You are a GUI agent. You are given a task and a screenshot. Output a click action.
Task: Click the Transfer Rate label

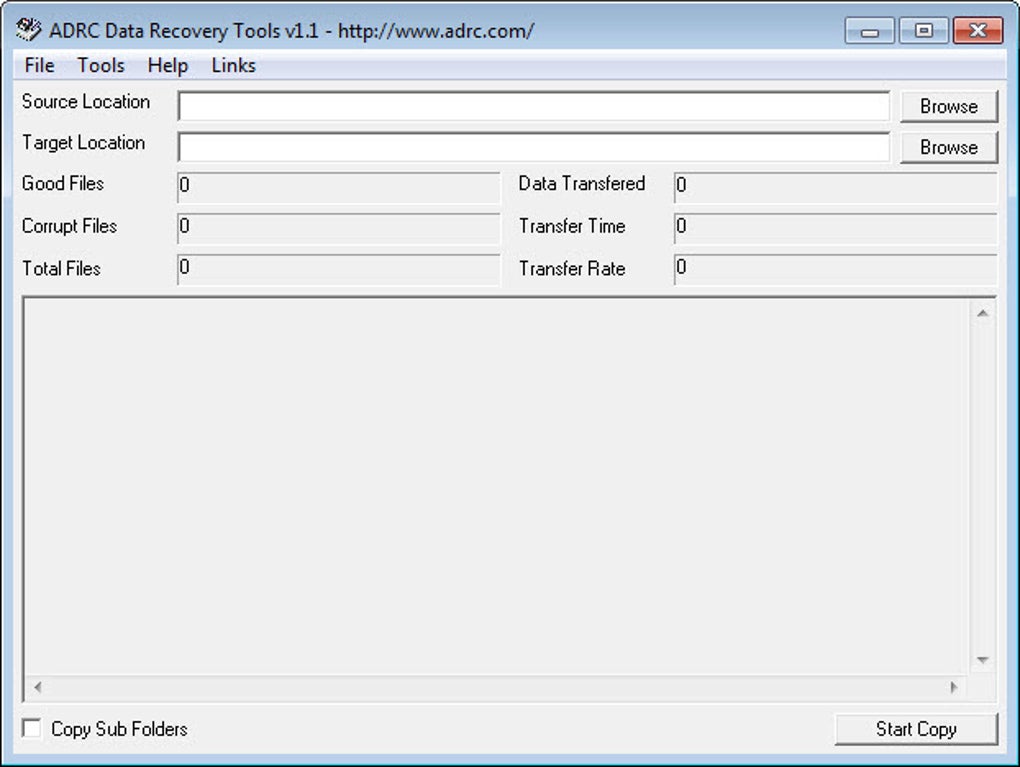coord(572,268)
